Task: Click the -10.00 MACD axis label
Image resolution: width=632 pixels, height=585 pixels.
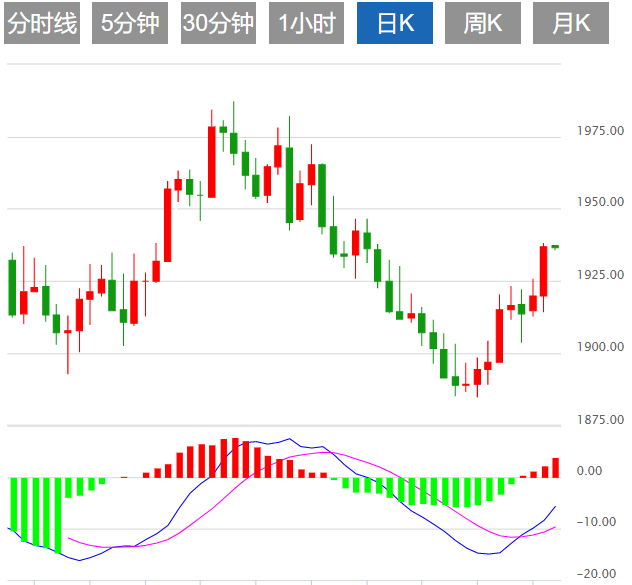Action: [x=597, y=522]
